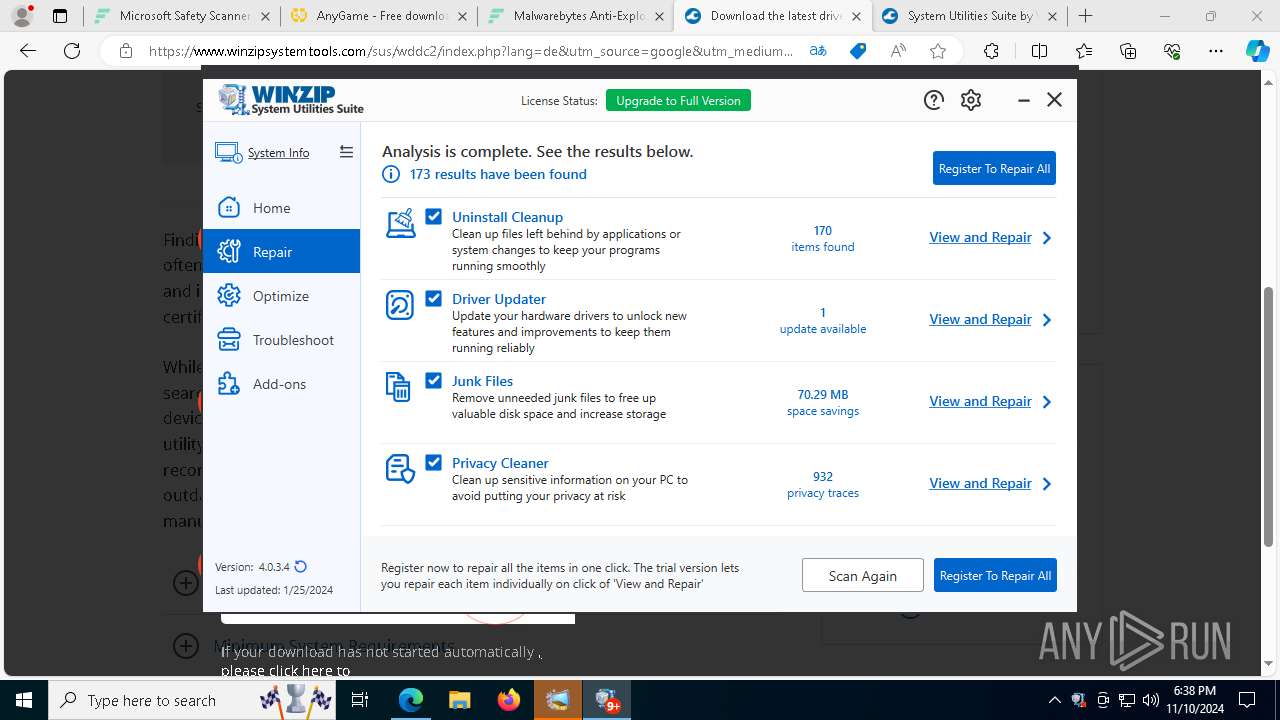Open Task View on the taskbar
The width and height of the screenshot is (1280, 720).
coord(361,700)
